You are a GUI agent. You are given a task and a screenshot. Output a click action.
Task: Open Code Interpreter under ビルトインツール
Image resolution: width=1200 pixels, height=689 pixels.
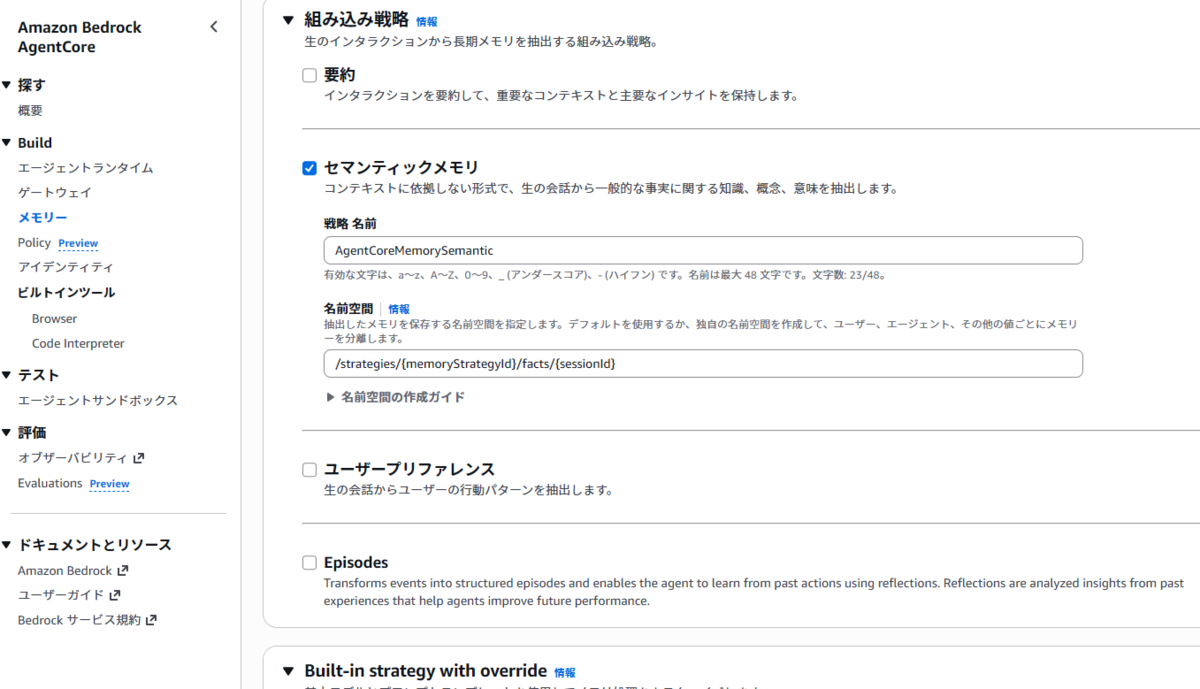(x=78, y=343)
